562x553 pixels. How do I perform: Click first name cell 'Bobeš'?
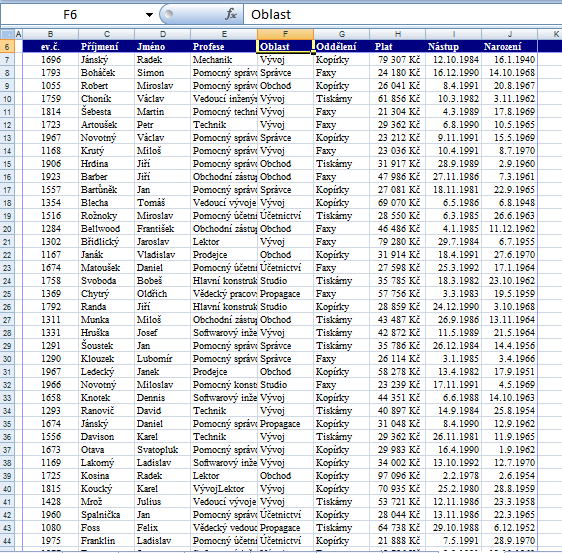(x=163, y=281)
